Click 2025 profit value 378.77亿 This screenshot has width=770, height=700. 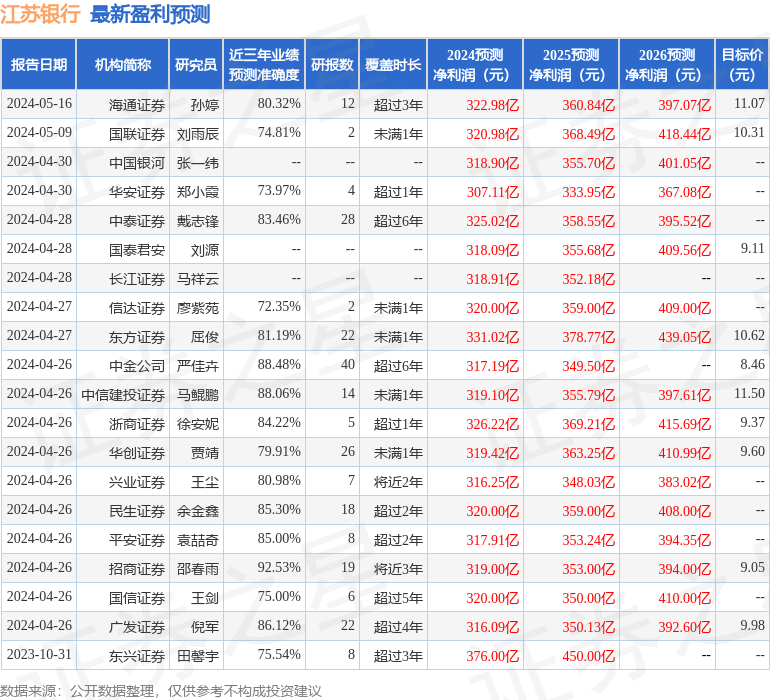pos(588,336)
